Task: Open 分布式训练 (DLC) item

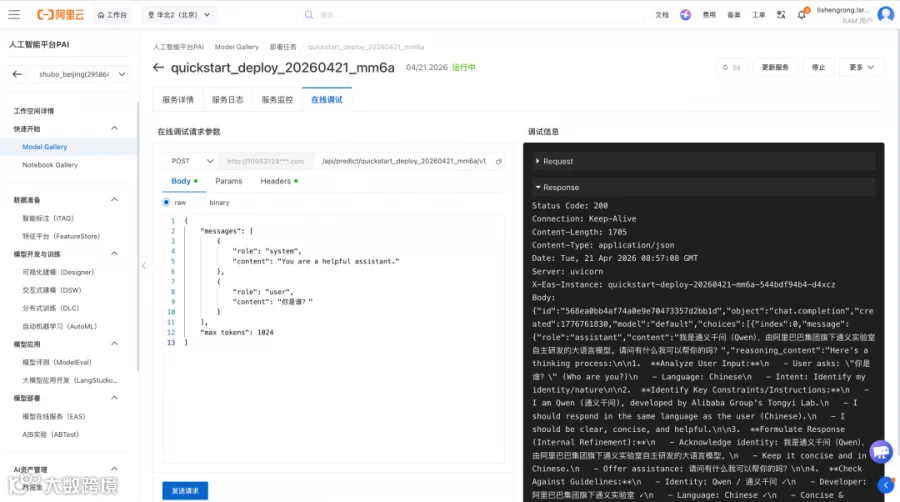Action: coord(51,308)
